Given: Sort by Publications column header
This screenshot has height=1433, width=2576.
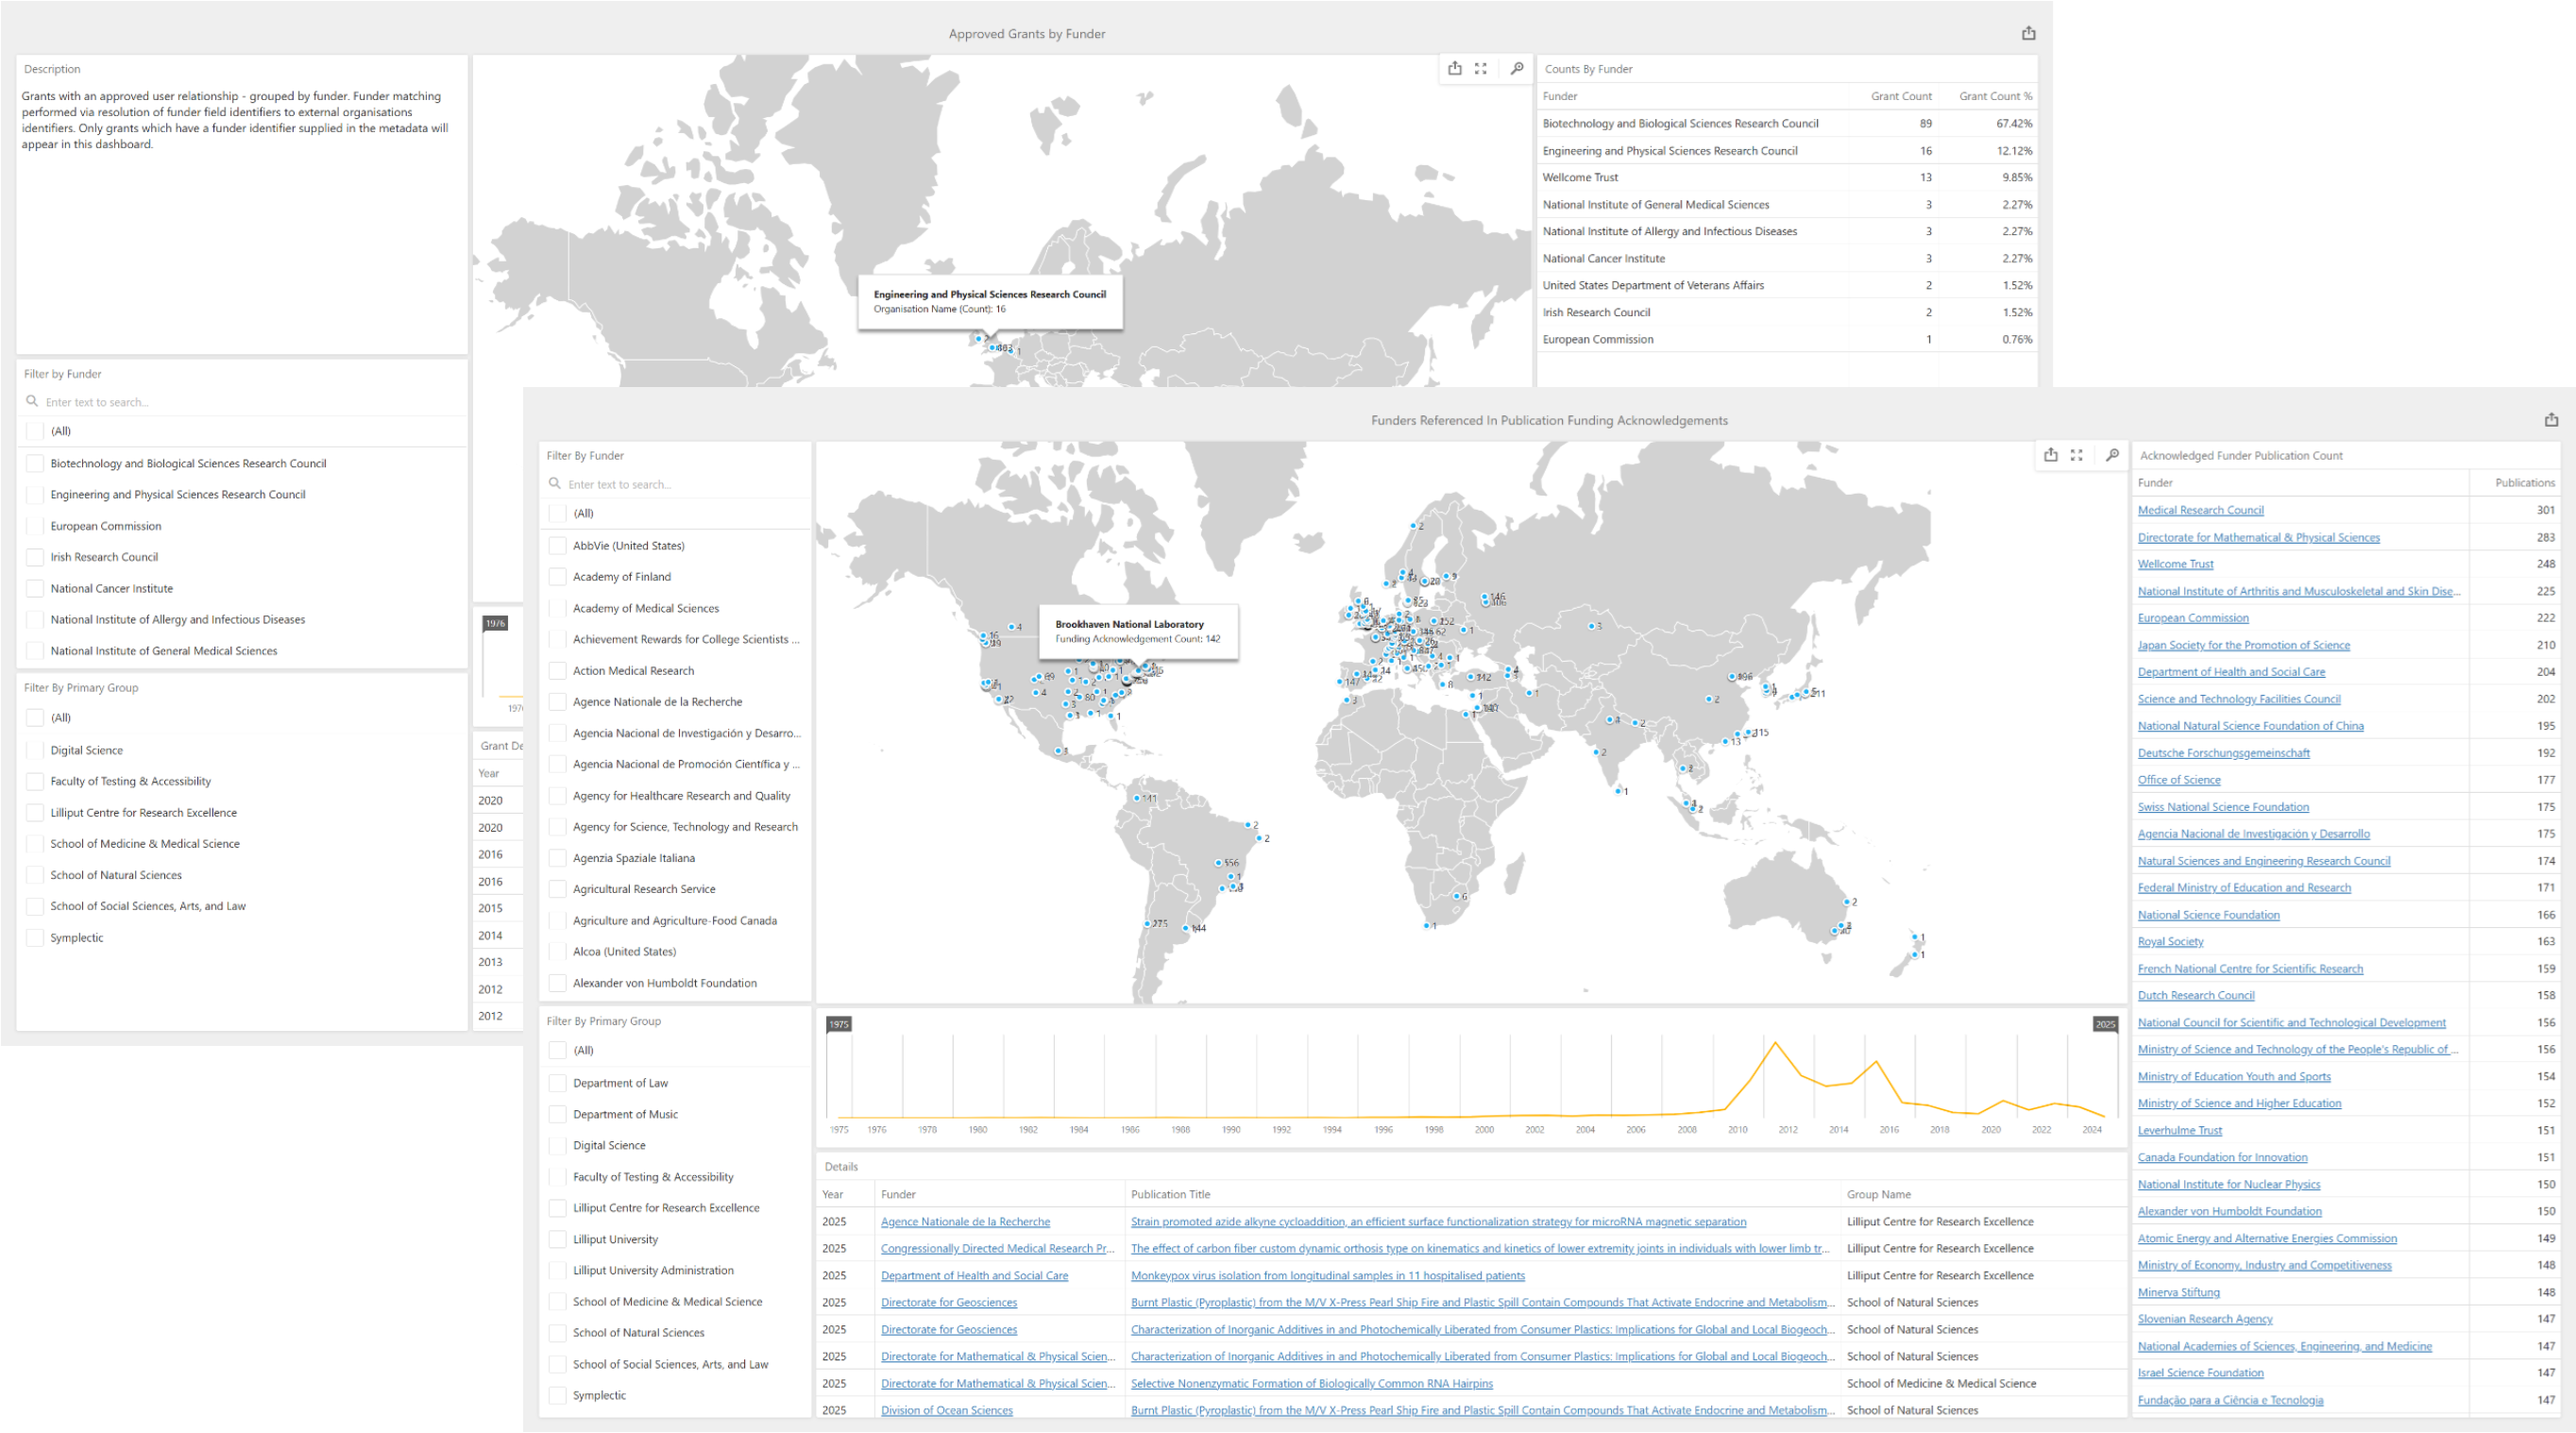Looking at the screenshot, I should coord(2524,483).
